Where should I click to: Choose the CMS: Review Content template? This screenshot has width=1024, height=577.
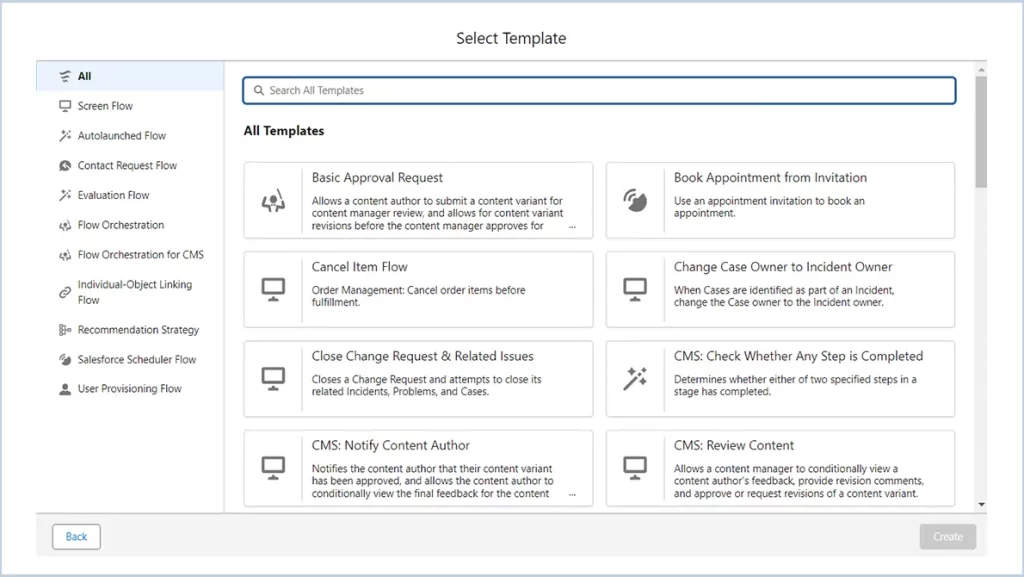click(780, 469)
